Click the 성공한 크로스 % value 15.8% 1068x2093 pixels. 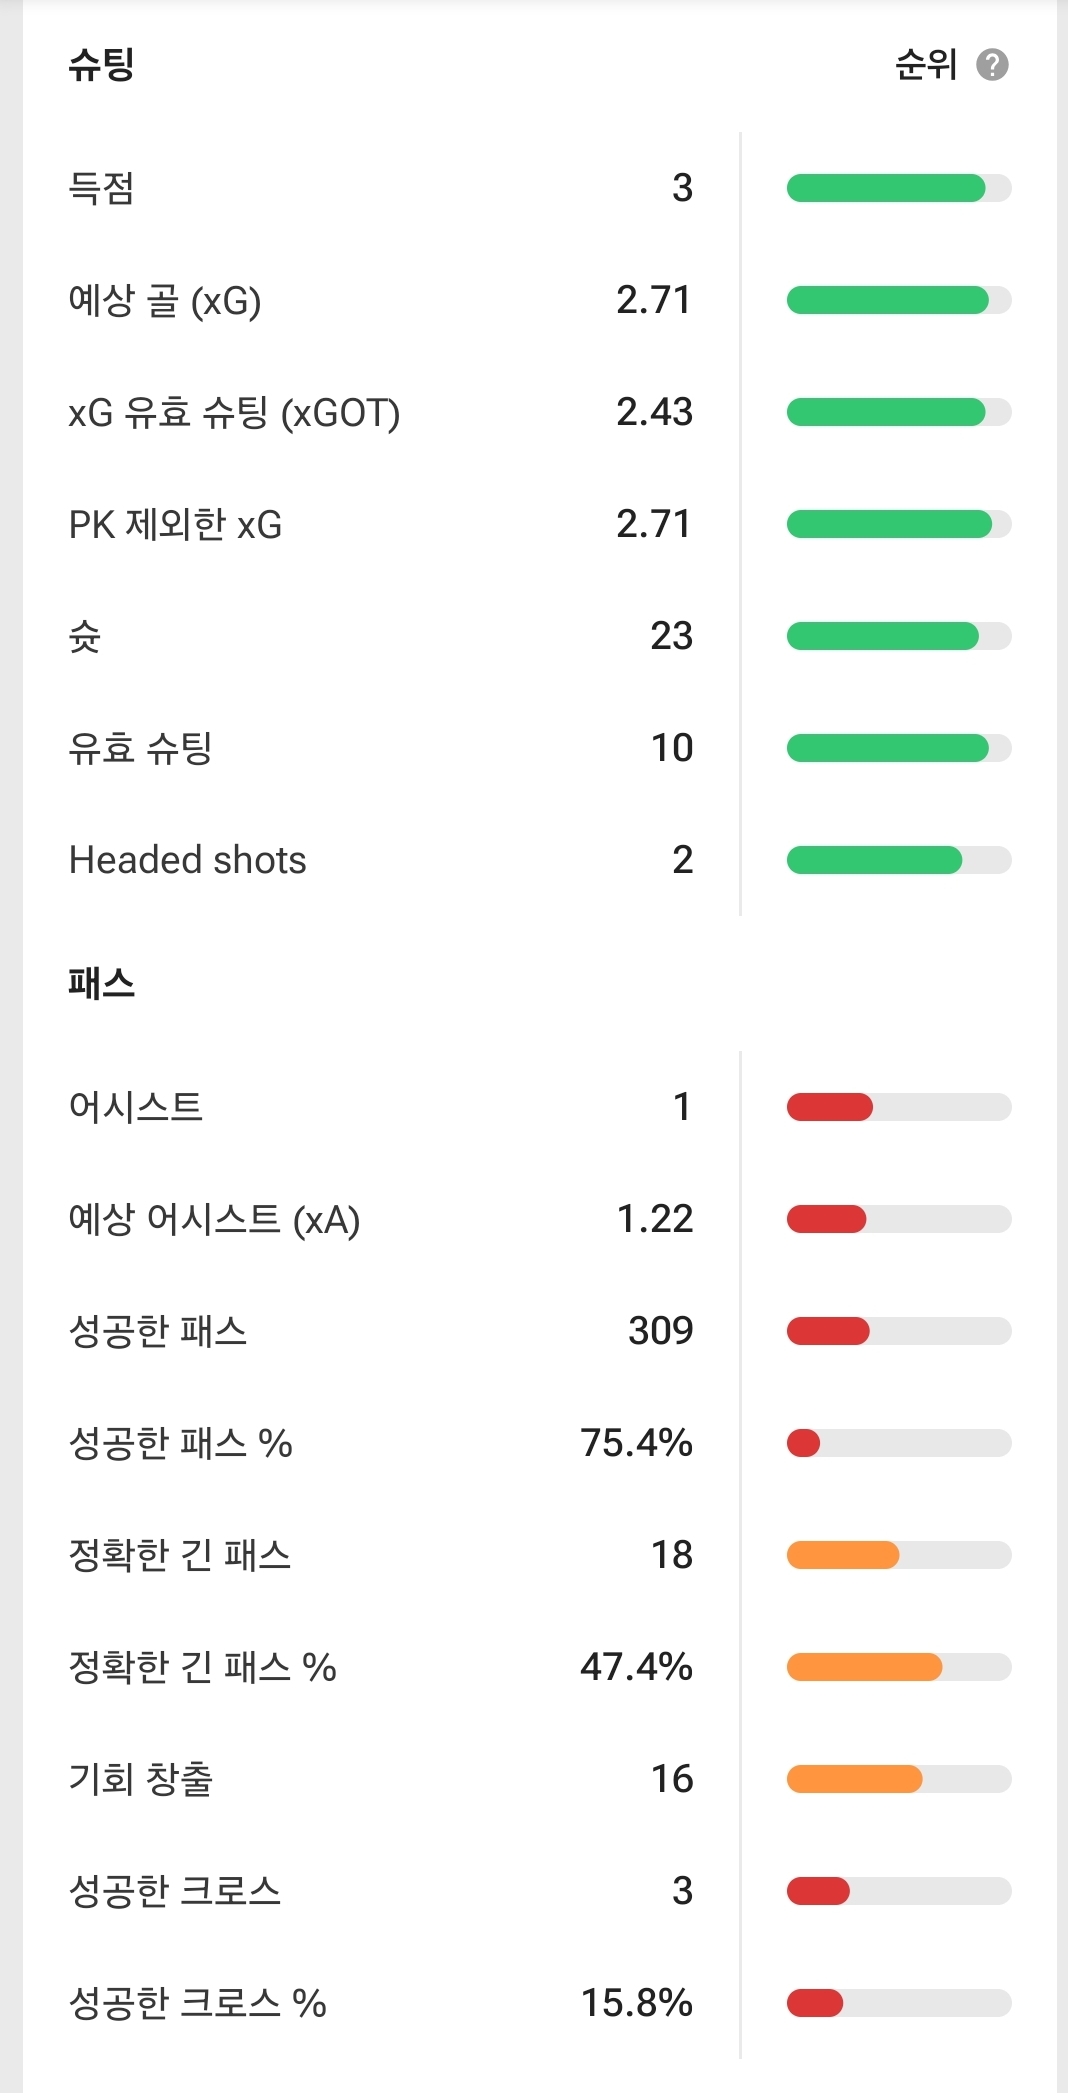[637, 2003]
